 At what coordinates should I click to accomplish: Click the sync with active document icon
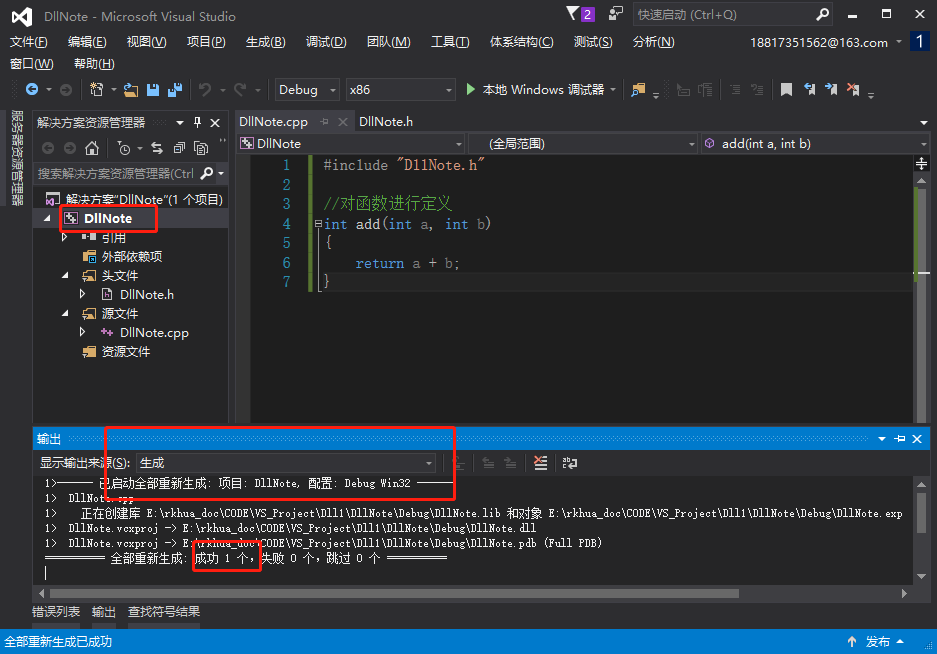[157, 148]
